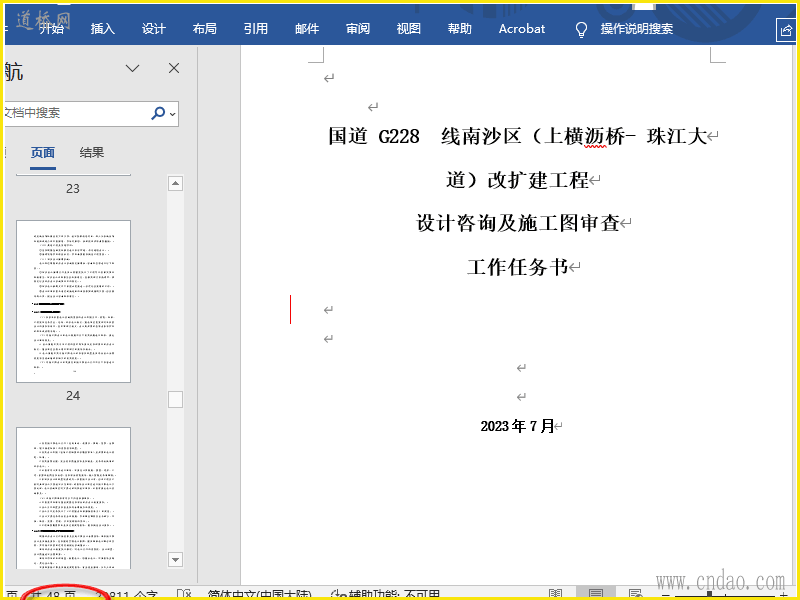This screenshot has width=800, height=600.
Task: Click the date text 2023年7月
Action: pos(517,426)
